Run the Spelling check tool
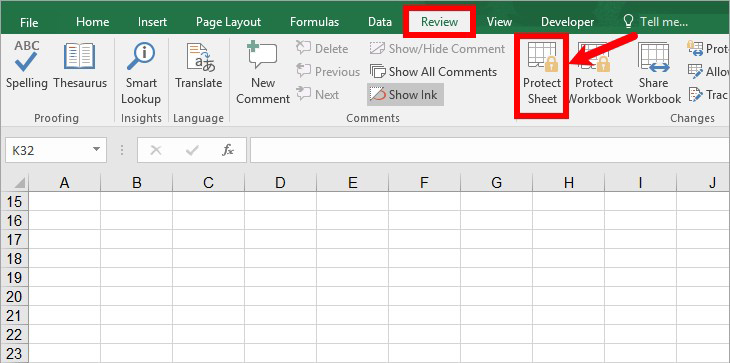This screenshot has height=363, width=730. coord(26,65)
